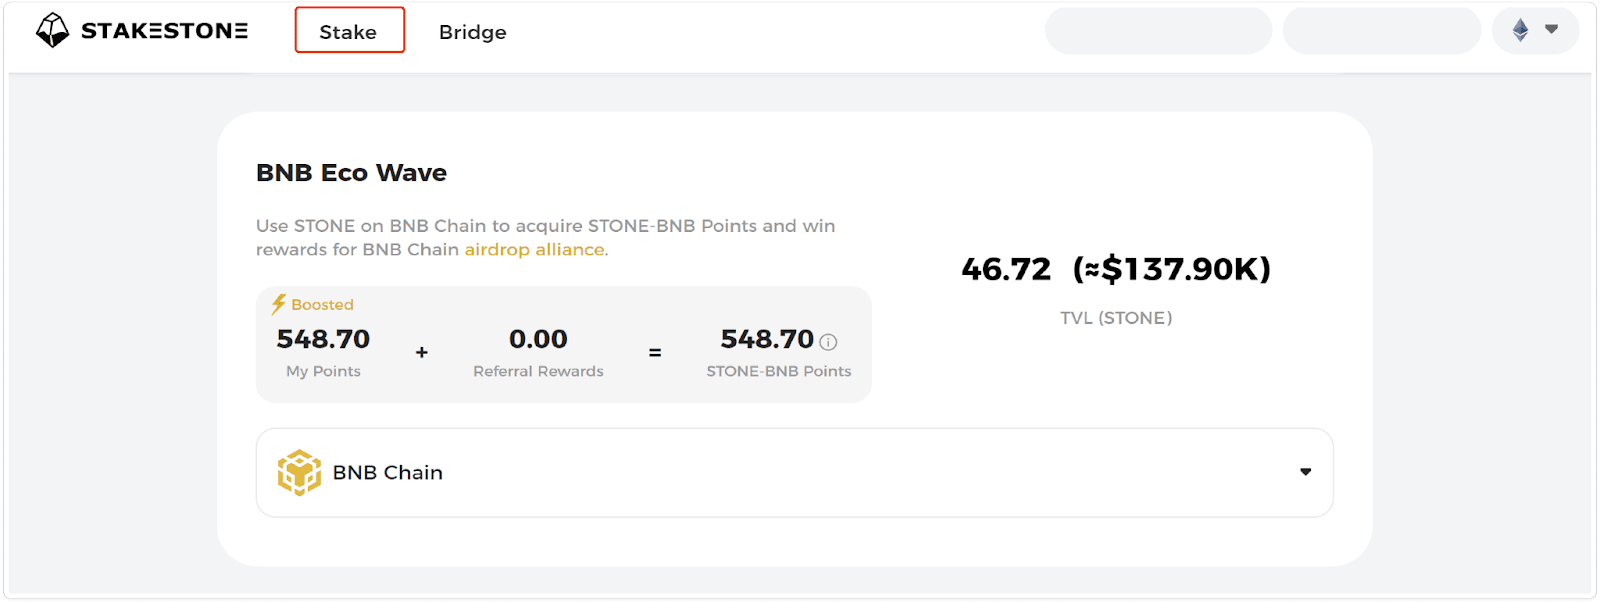The width and height of the screenshot is (1600, 603).
Task: Expand the BNB Chain dropdown arrow
Action: 1305,472
